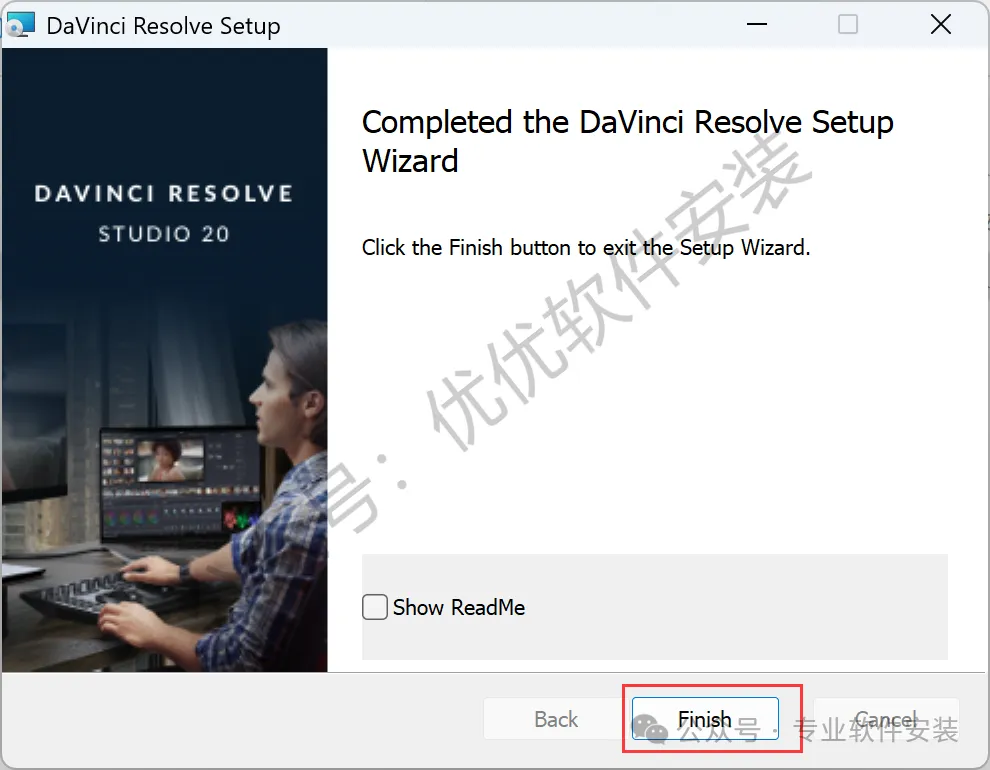Click the Show ReadMe label text
This screenshot has height=770, width=990.
coord(458,607)
